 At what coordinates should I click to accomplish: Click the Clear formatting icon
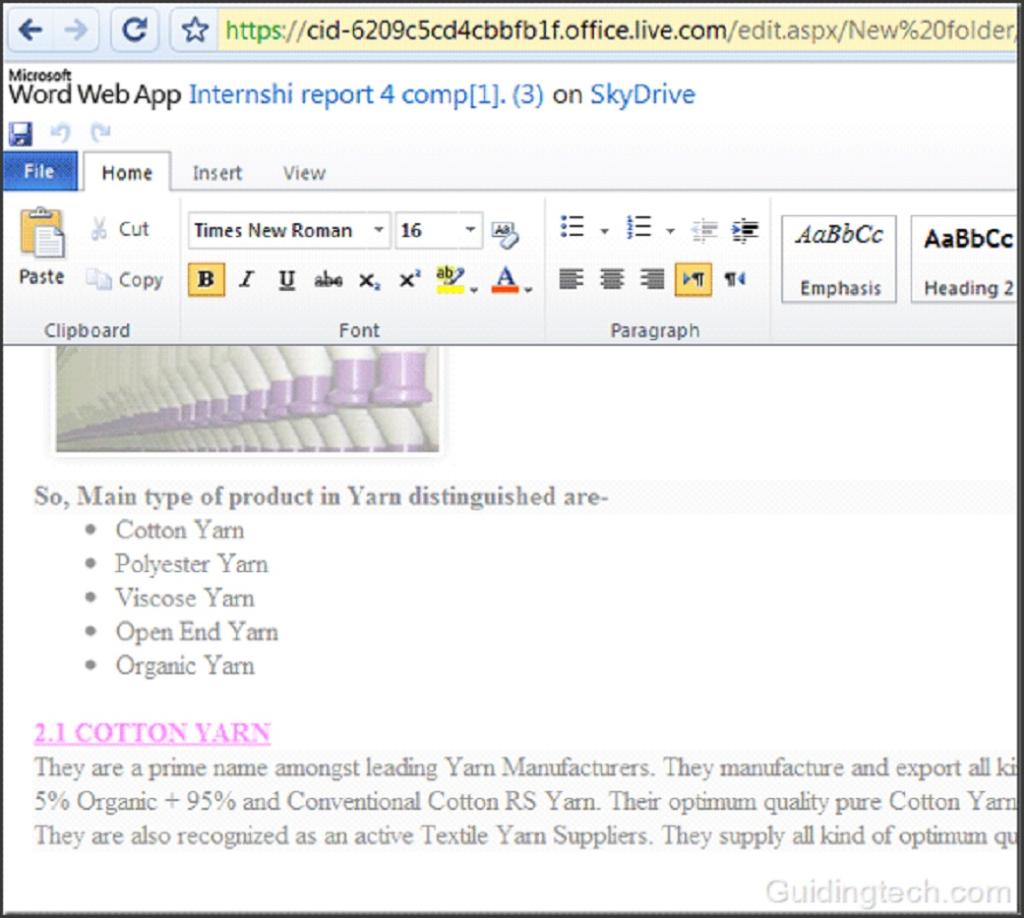pyautogui.click(x=505, y=234)
